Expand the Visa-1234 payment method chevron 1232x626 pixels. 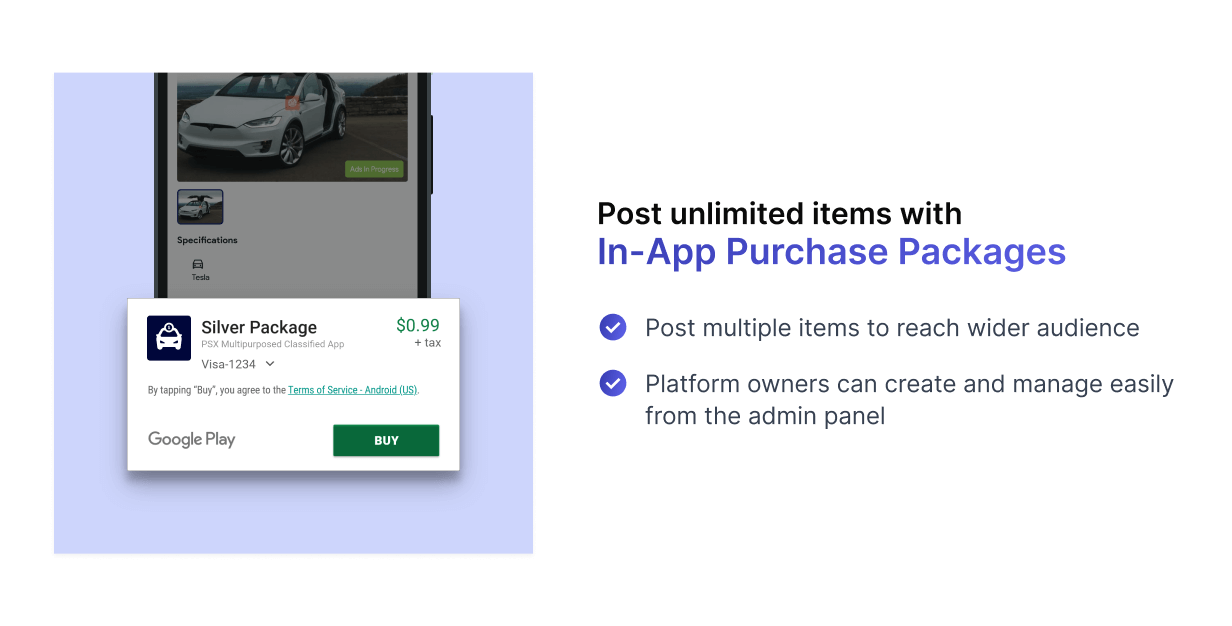click(270, 364)
